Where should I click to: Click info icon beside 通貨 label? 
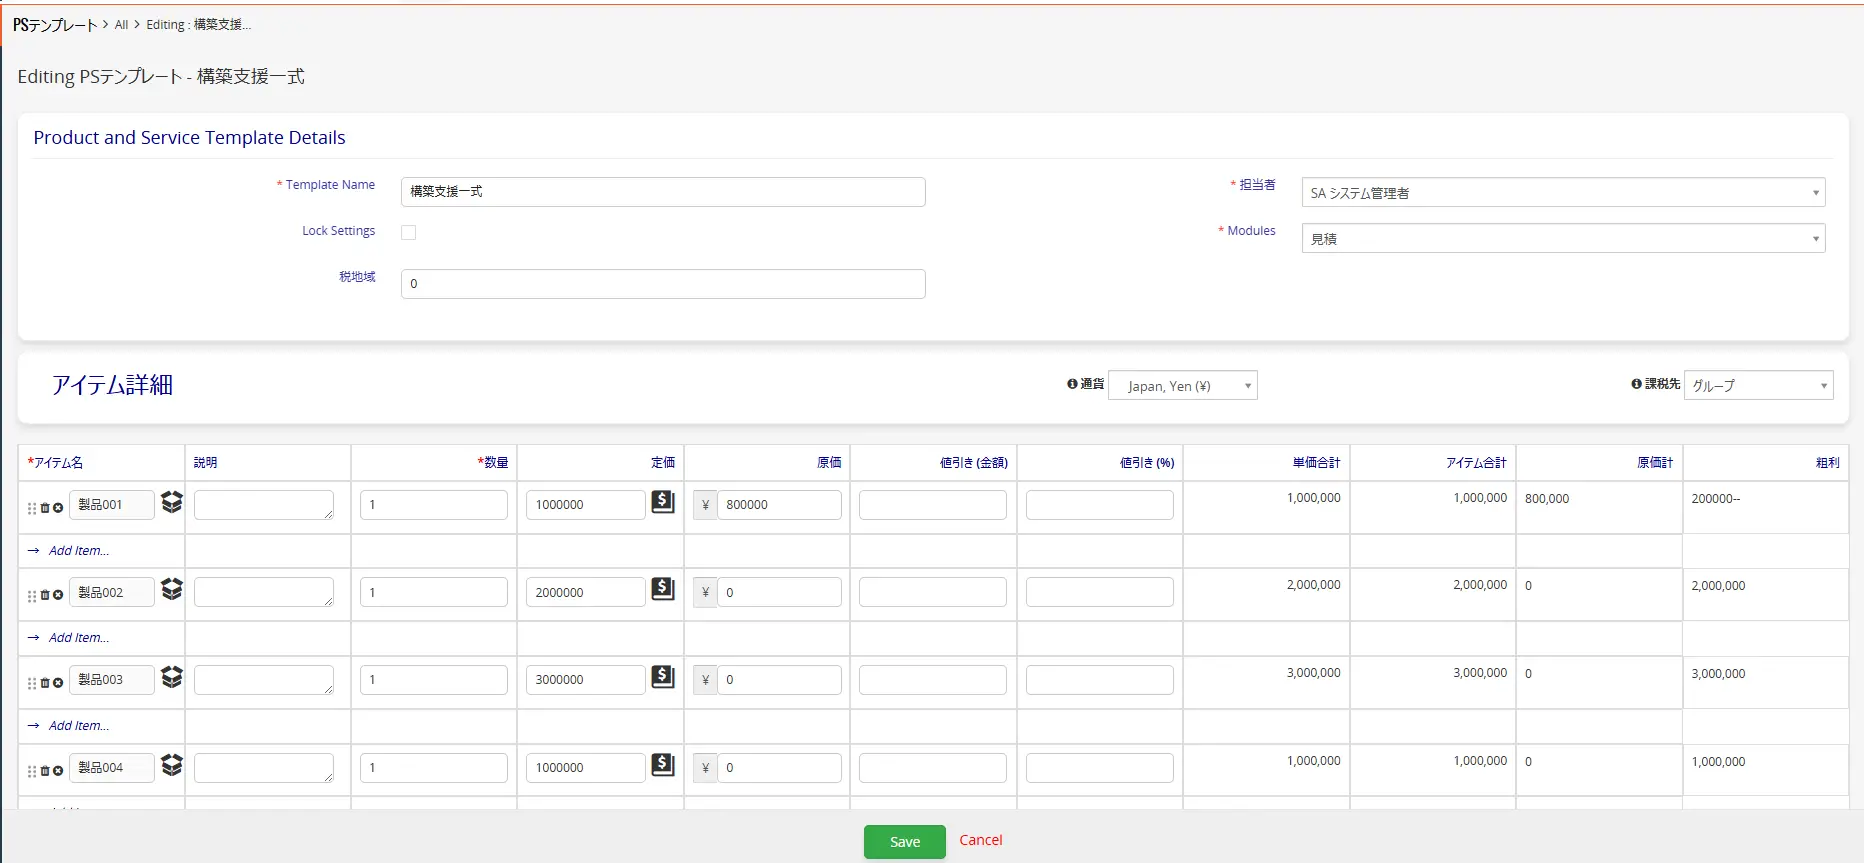[1072, 384]
